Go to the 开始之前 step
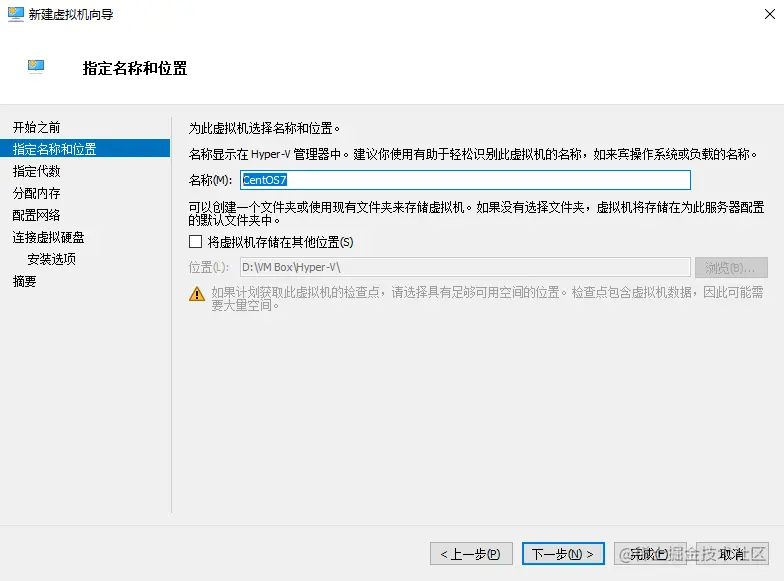The image size is (784, 581). click(36, 128)
